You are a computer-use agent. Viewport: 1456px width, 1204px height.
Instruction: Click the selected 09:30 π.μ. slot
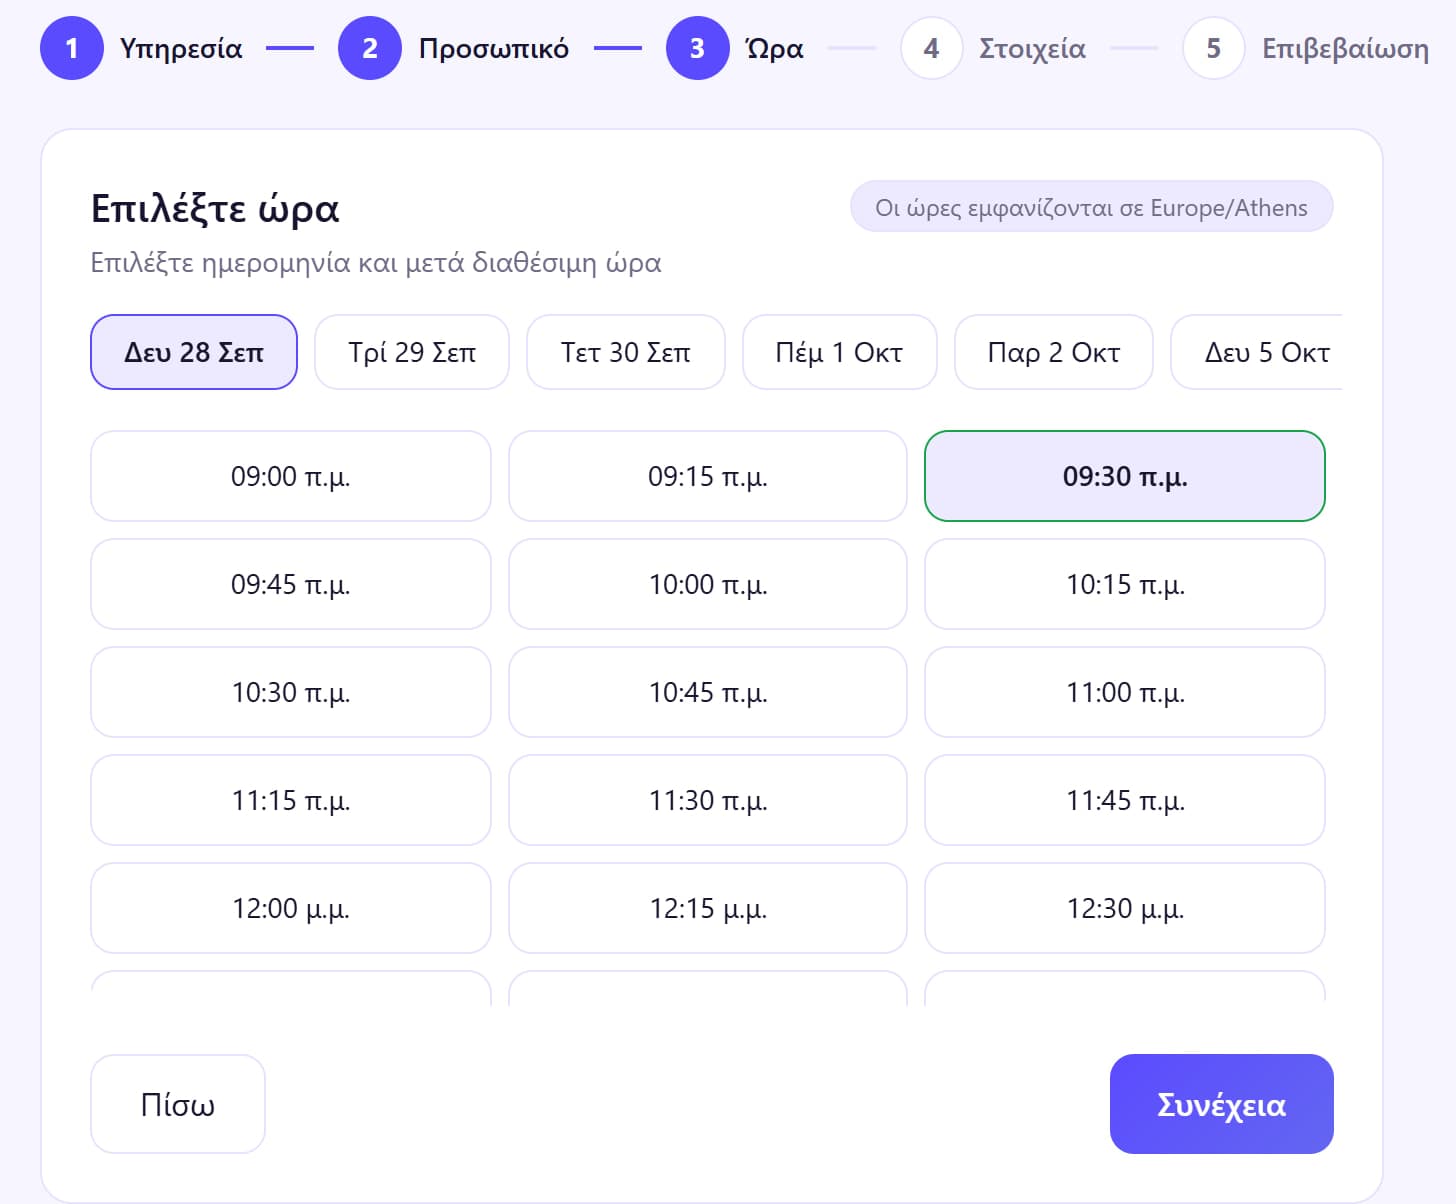tap(1125, 476)
